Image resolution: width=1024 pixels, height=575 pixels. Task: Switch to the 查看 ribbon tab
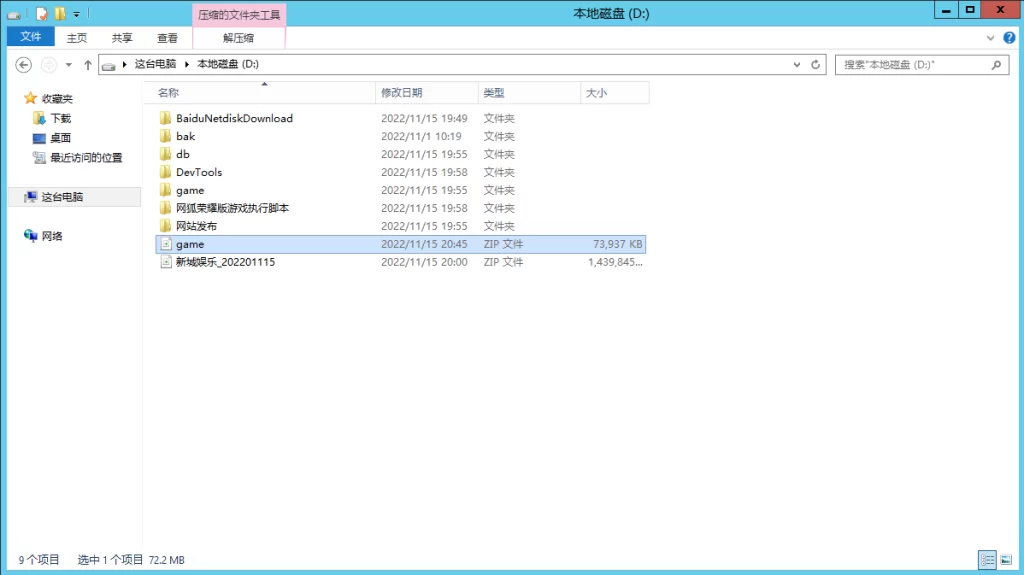pyautogui.click(x=167, y=38)
